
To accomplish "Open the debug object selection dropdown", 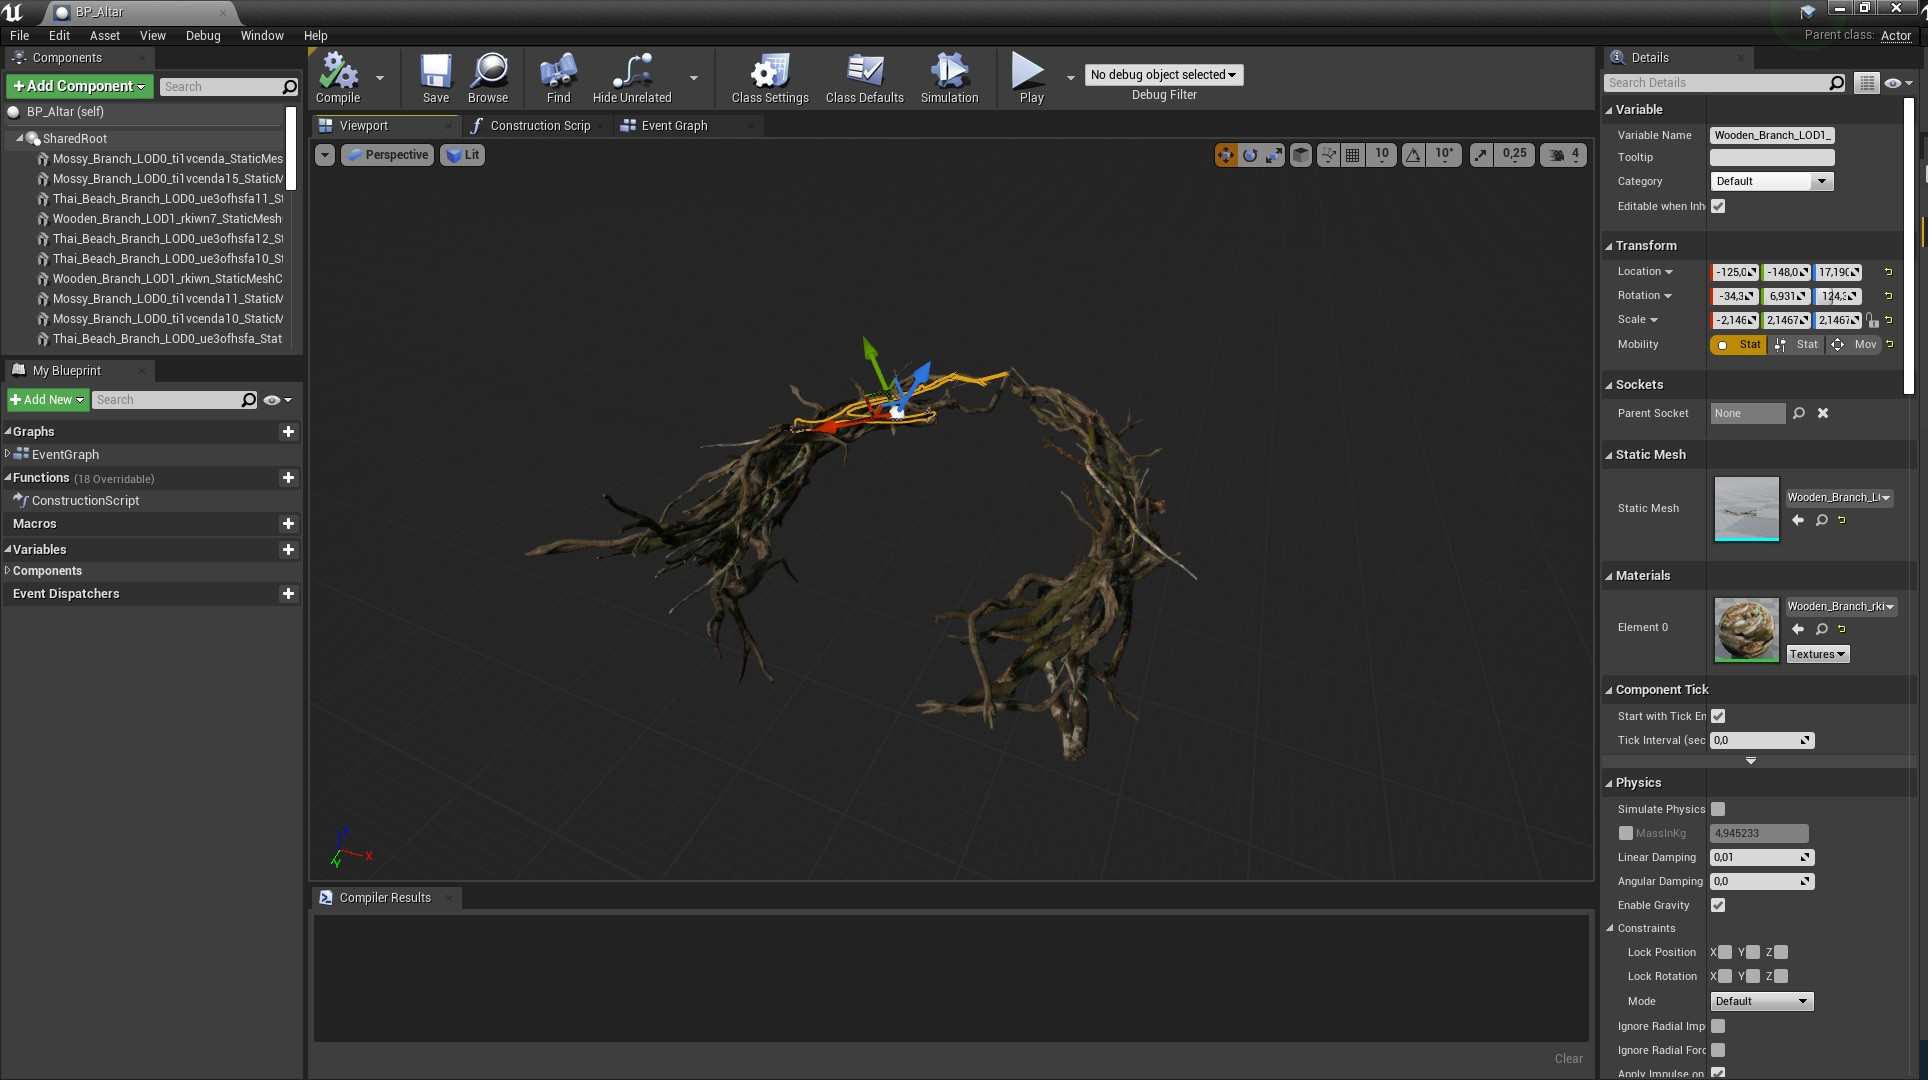I will (x=1163, y=75).
